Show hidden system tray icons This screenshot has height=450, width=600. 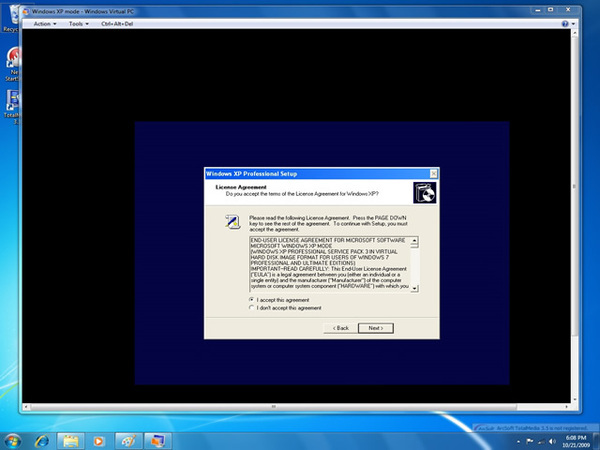click(518, 442)
